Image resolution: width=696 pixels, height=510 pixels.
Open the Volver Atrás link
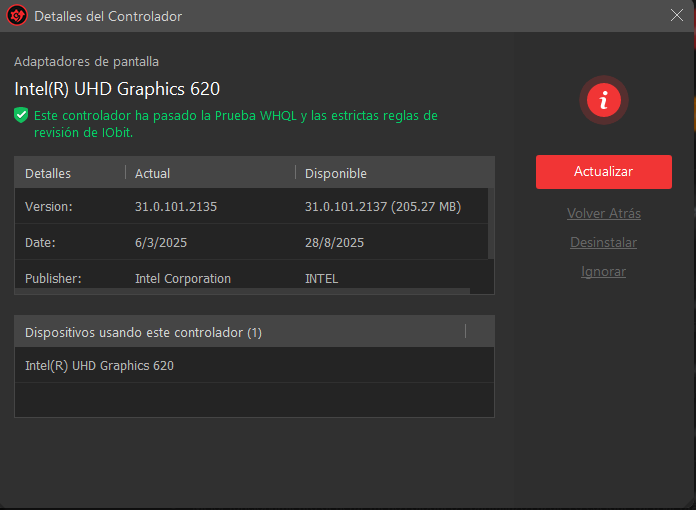coord(604,213)
